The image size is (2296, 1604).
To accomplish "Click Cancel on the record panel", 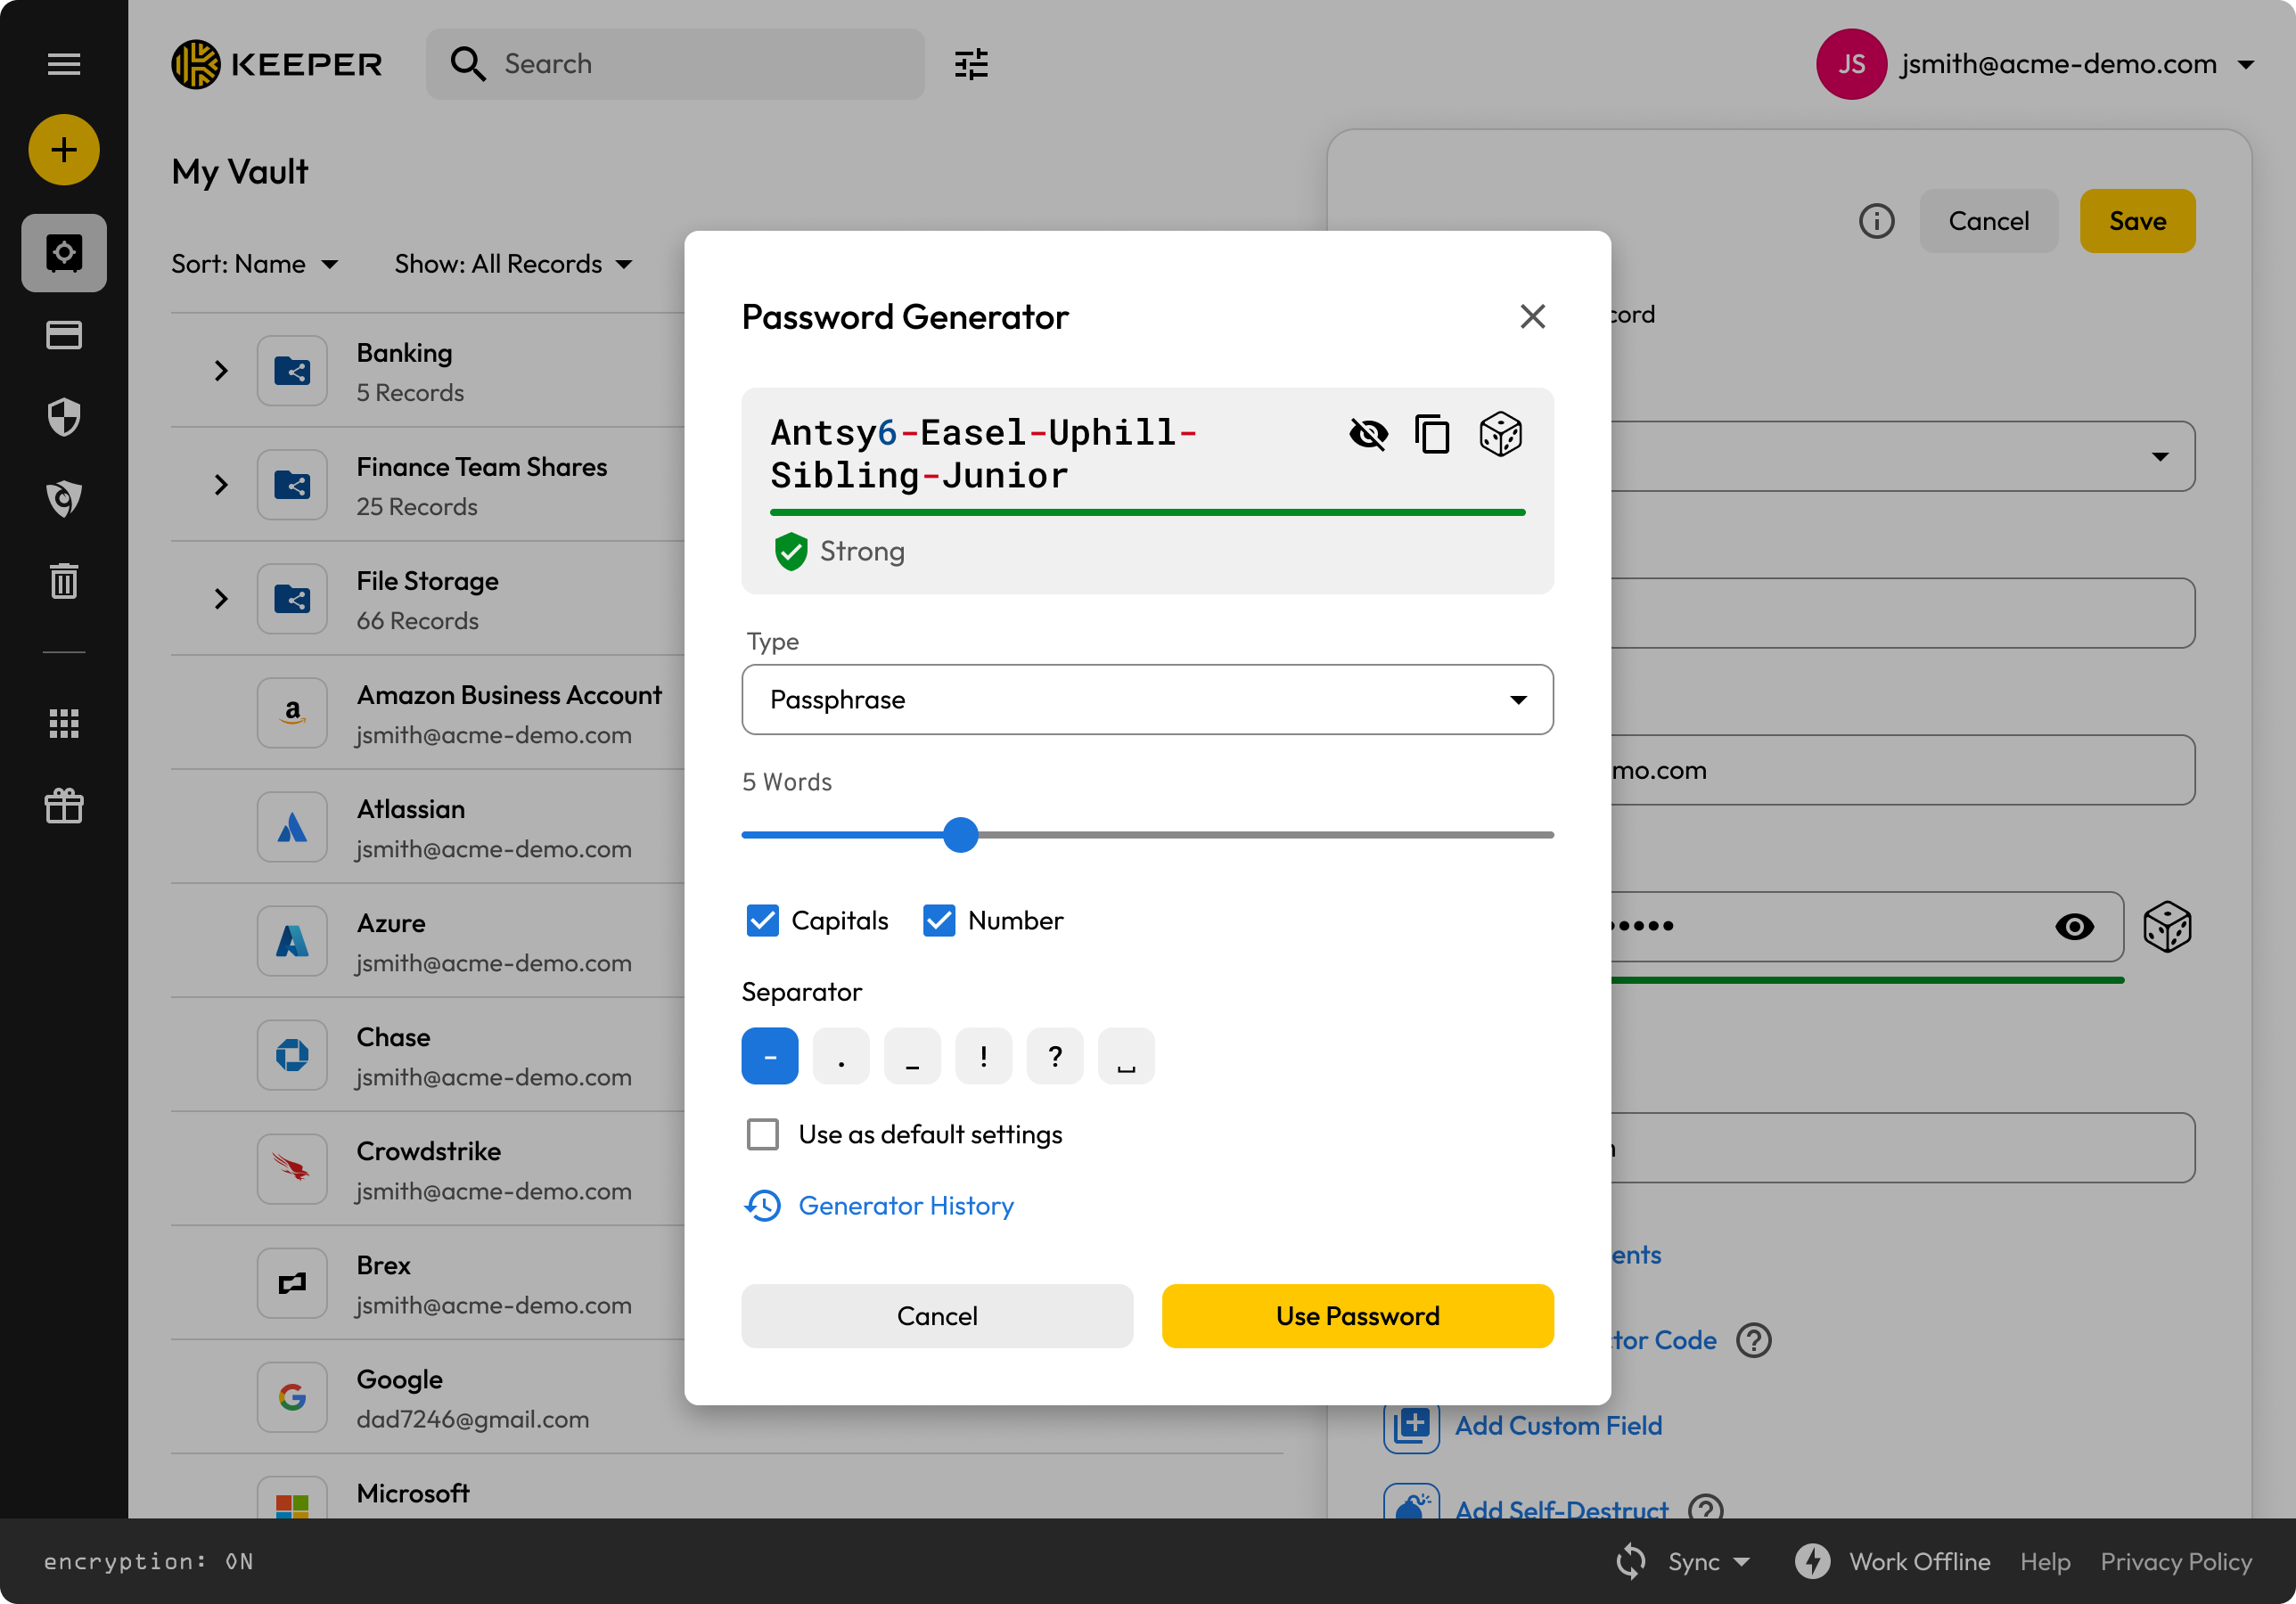I will pyautogui.click(x=1988, y=221).
